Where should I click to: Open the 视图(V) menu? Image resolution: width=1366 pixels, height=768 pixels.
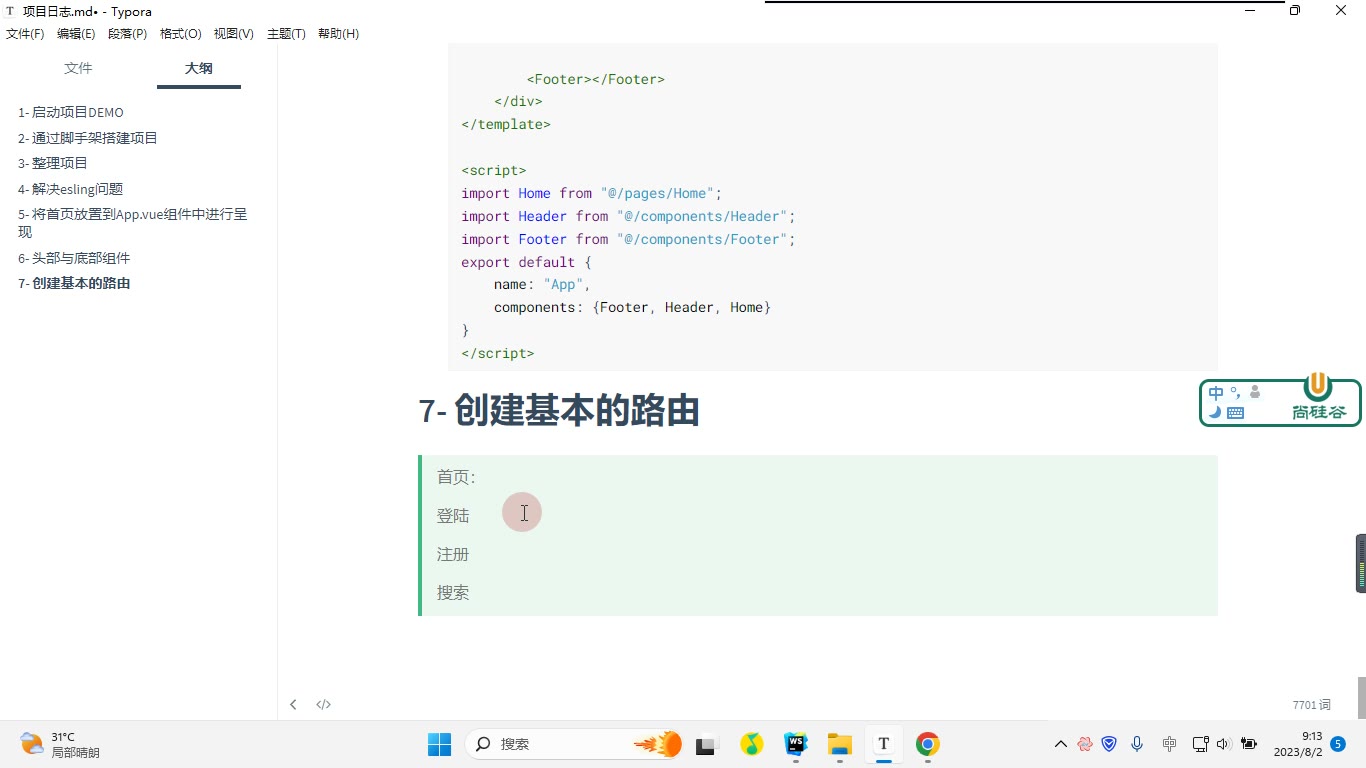[233, 34]
